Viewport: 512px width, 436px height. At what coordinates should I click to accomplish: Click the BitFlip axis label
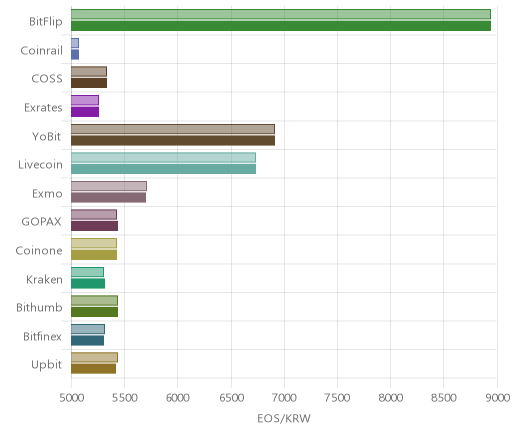click(46, 21)
